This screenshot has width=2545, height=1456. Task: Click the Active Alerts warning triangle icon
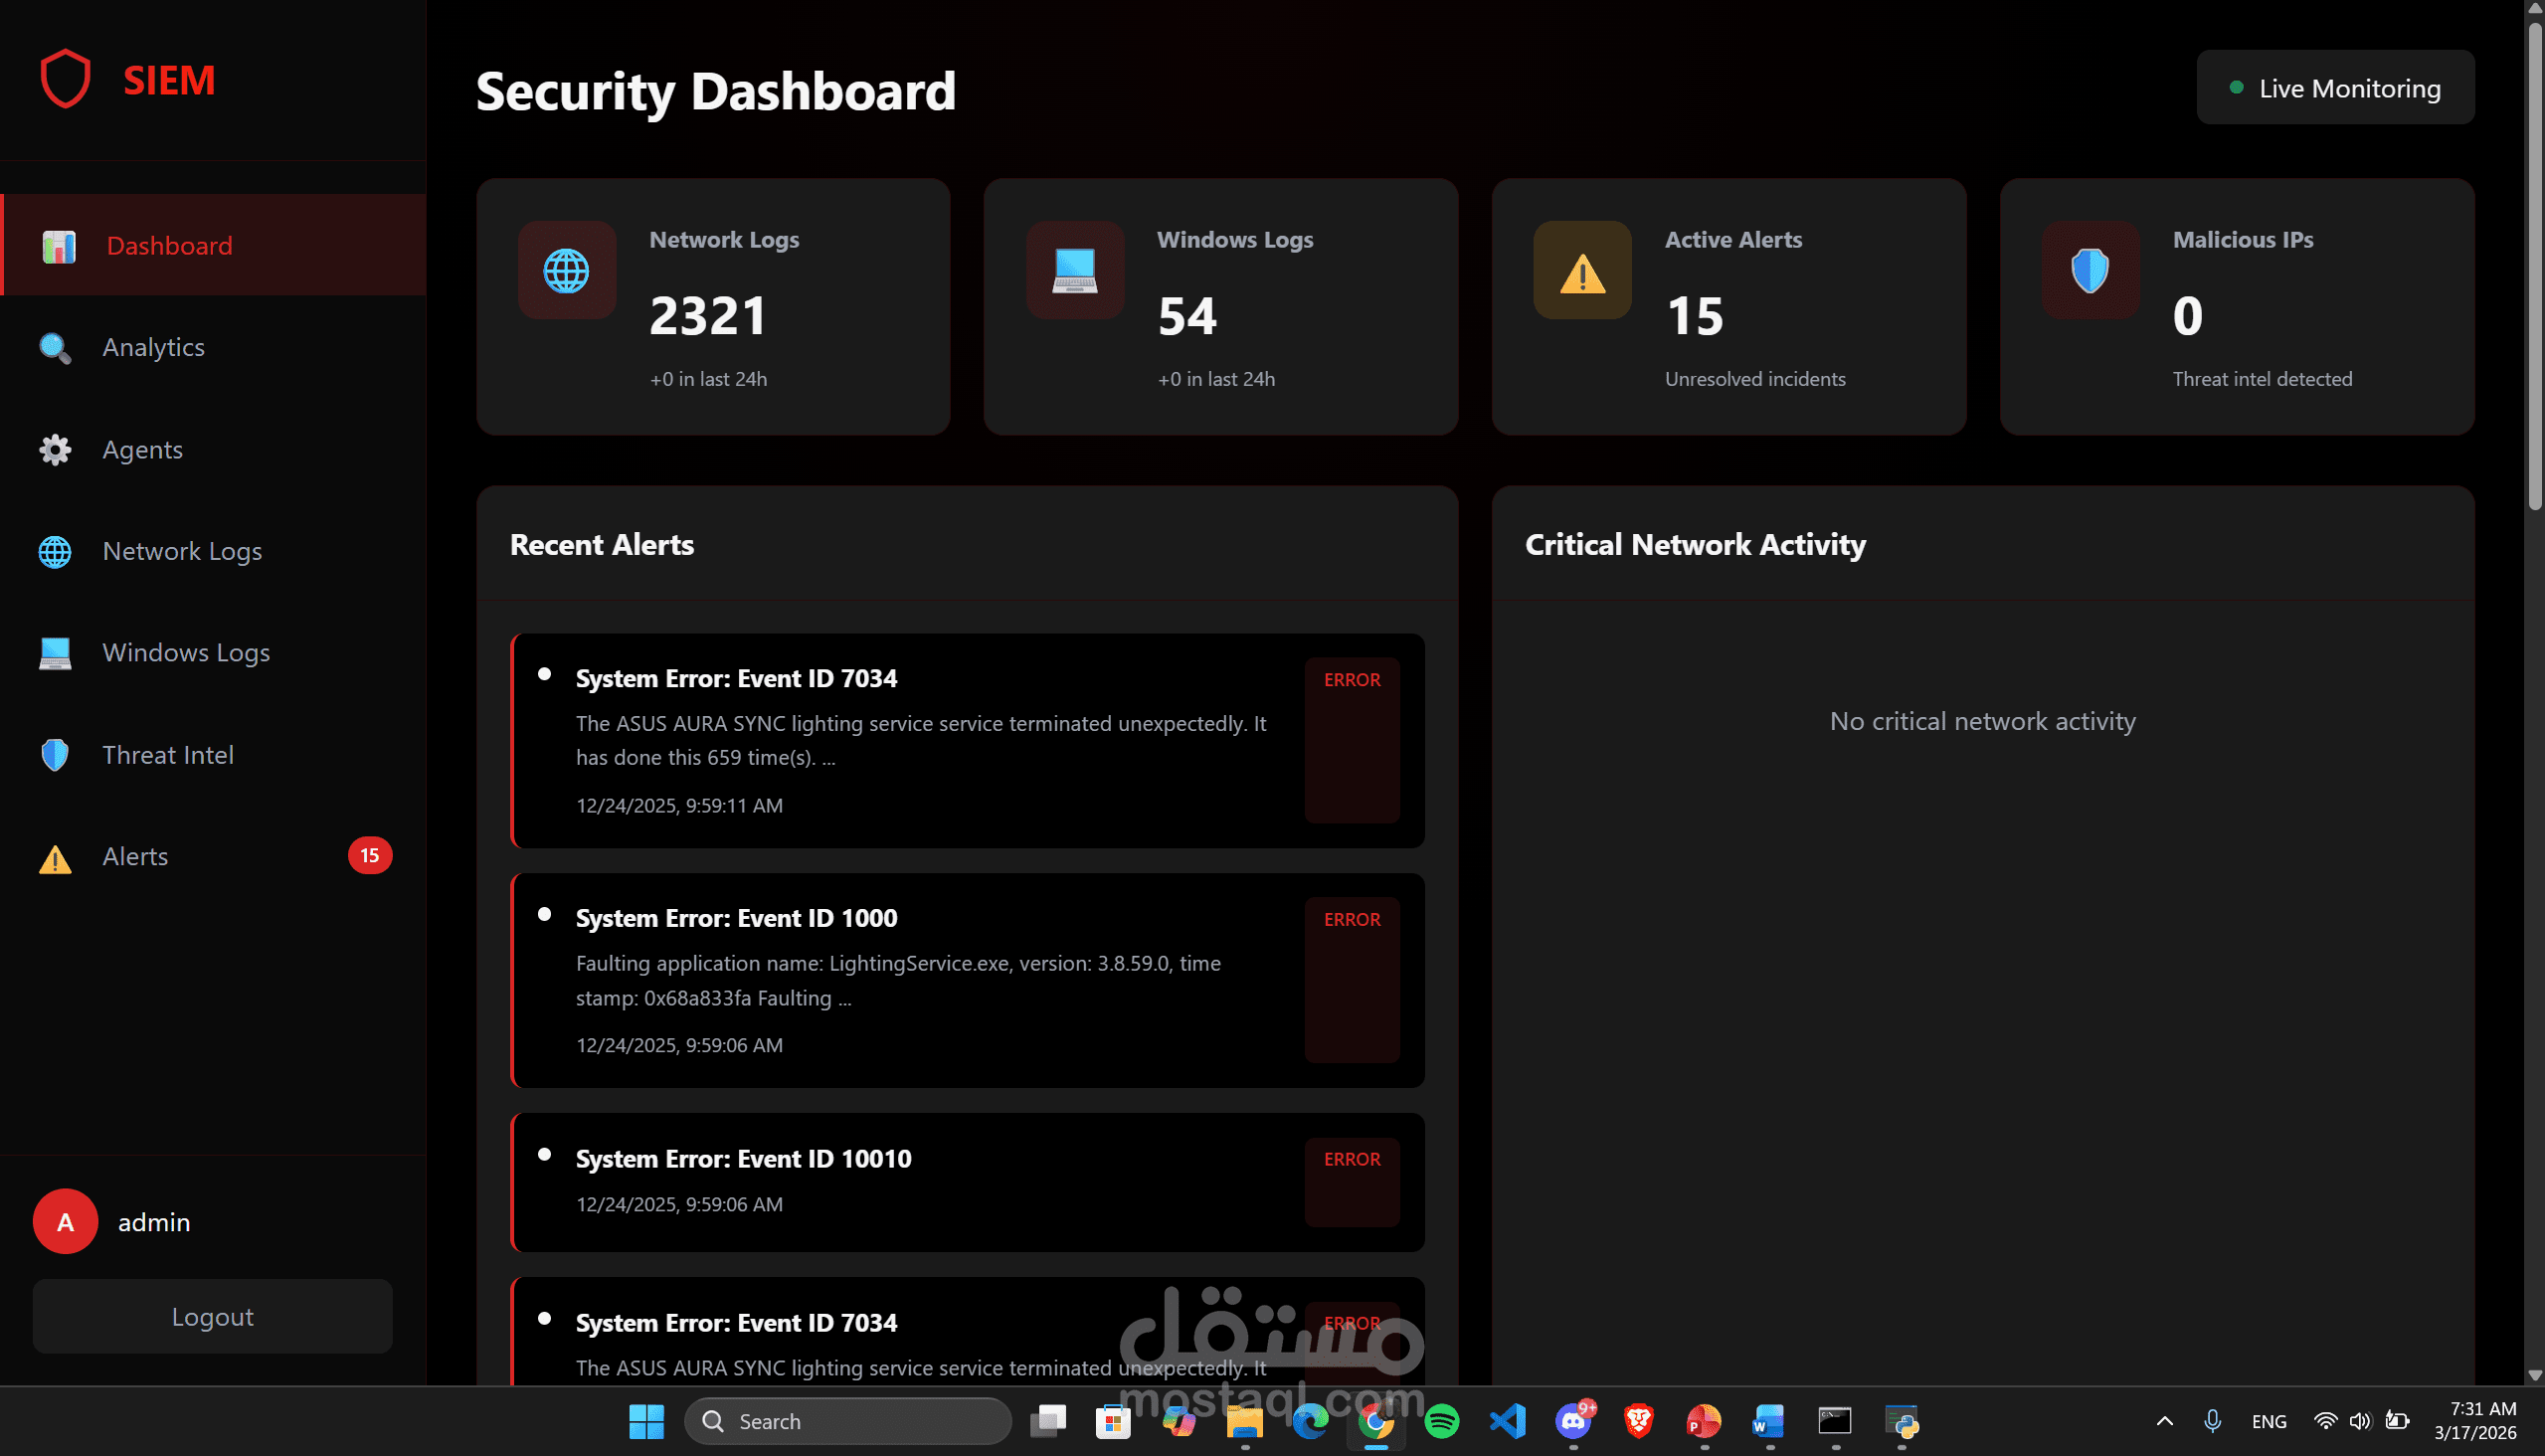[1582, 272]
